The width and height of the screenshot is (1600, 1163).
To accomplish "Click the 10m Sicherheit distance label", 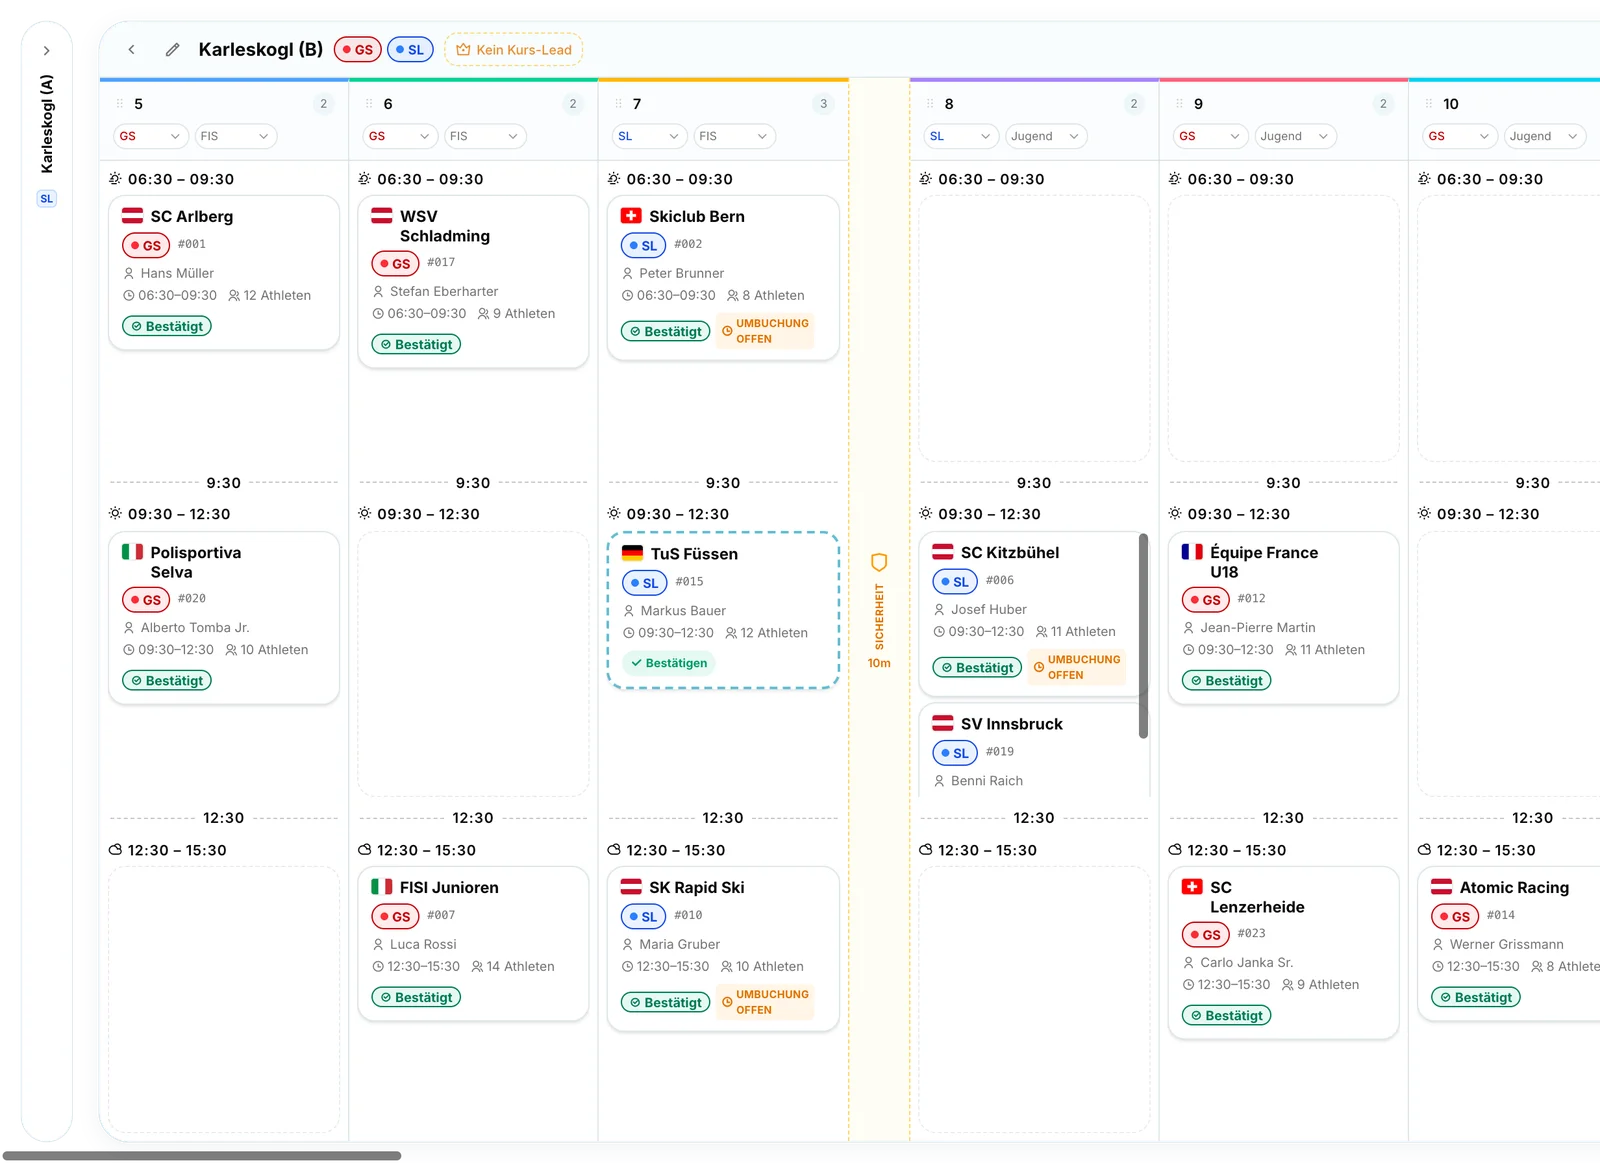I will [x=879, y=663].
